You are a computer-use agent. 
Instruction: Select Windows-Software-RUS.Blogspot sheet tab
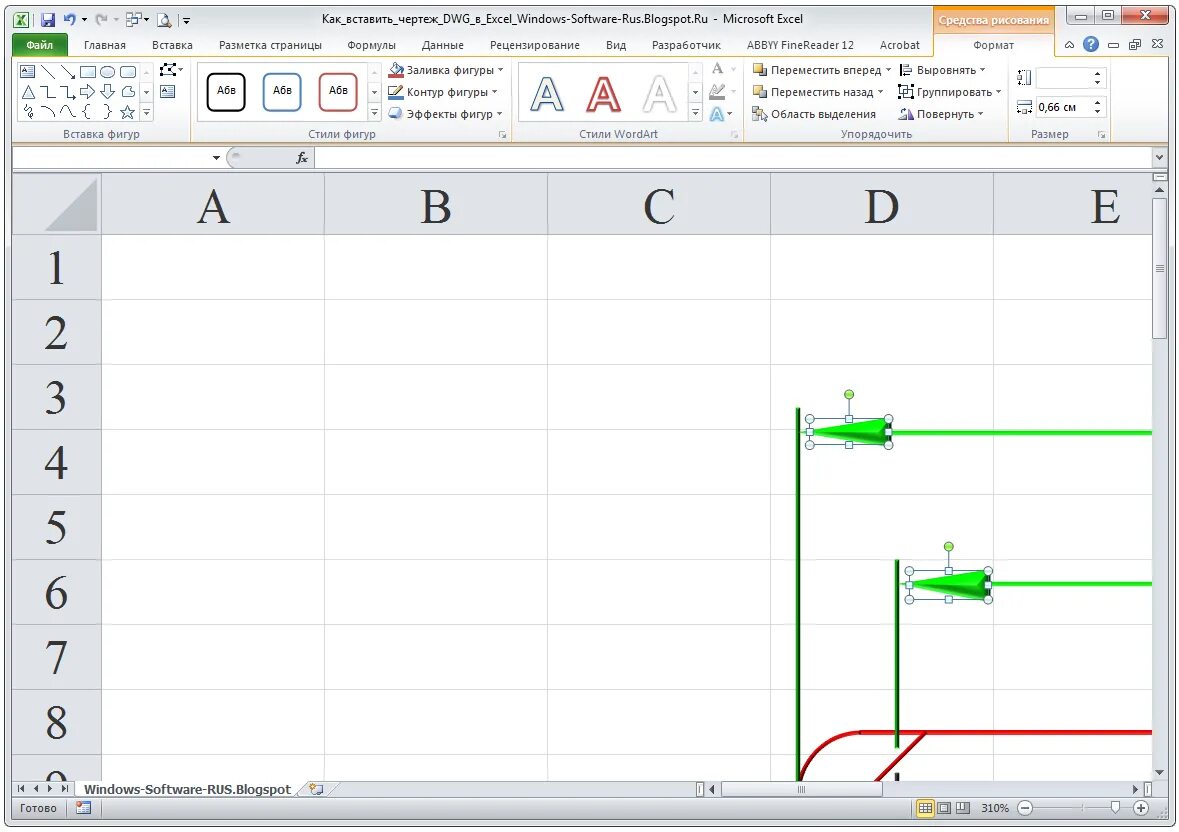[187, 789]
